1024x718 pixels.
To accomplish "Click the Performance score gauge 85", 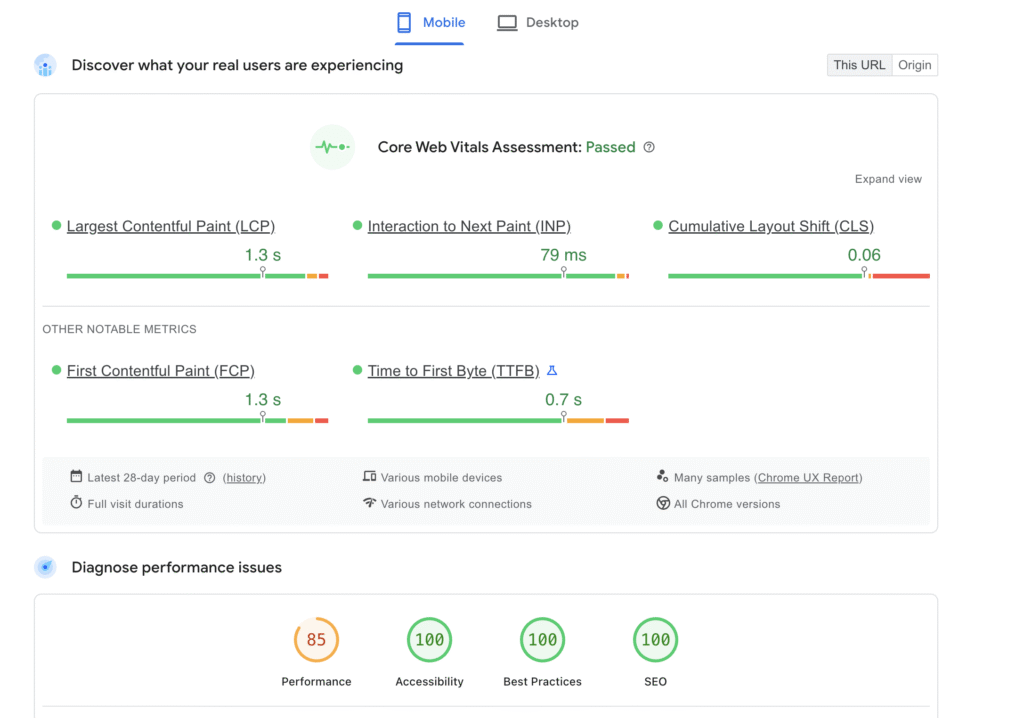I will click(316, 640).
